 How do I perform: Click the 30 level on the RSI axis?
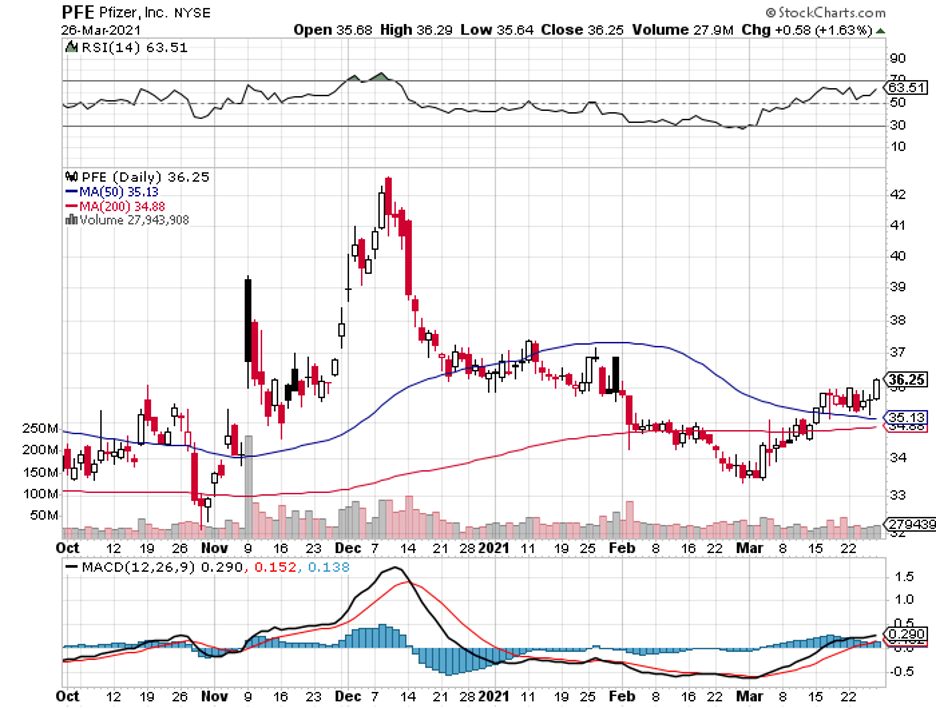(x=897, y=125)
